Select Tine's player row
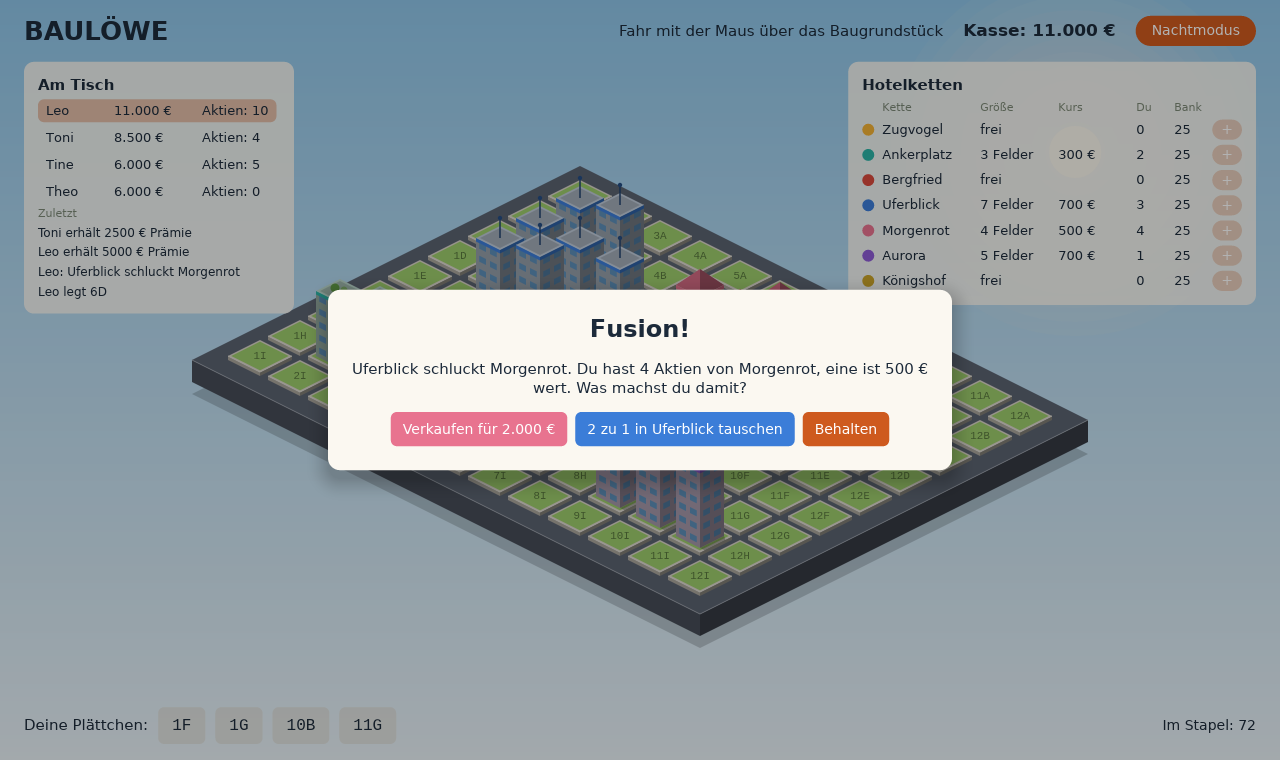Screen dimensions: 1280x760 click(x=157, y=165)
